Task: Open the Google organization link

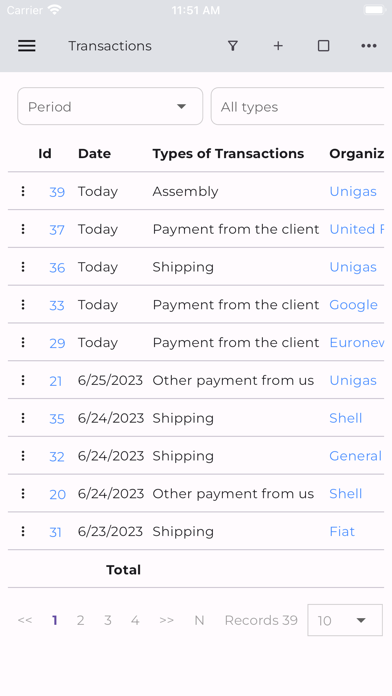Action: click(353, 305)
